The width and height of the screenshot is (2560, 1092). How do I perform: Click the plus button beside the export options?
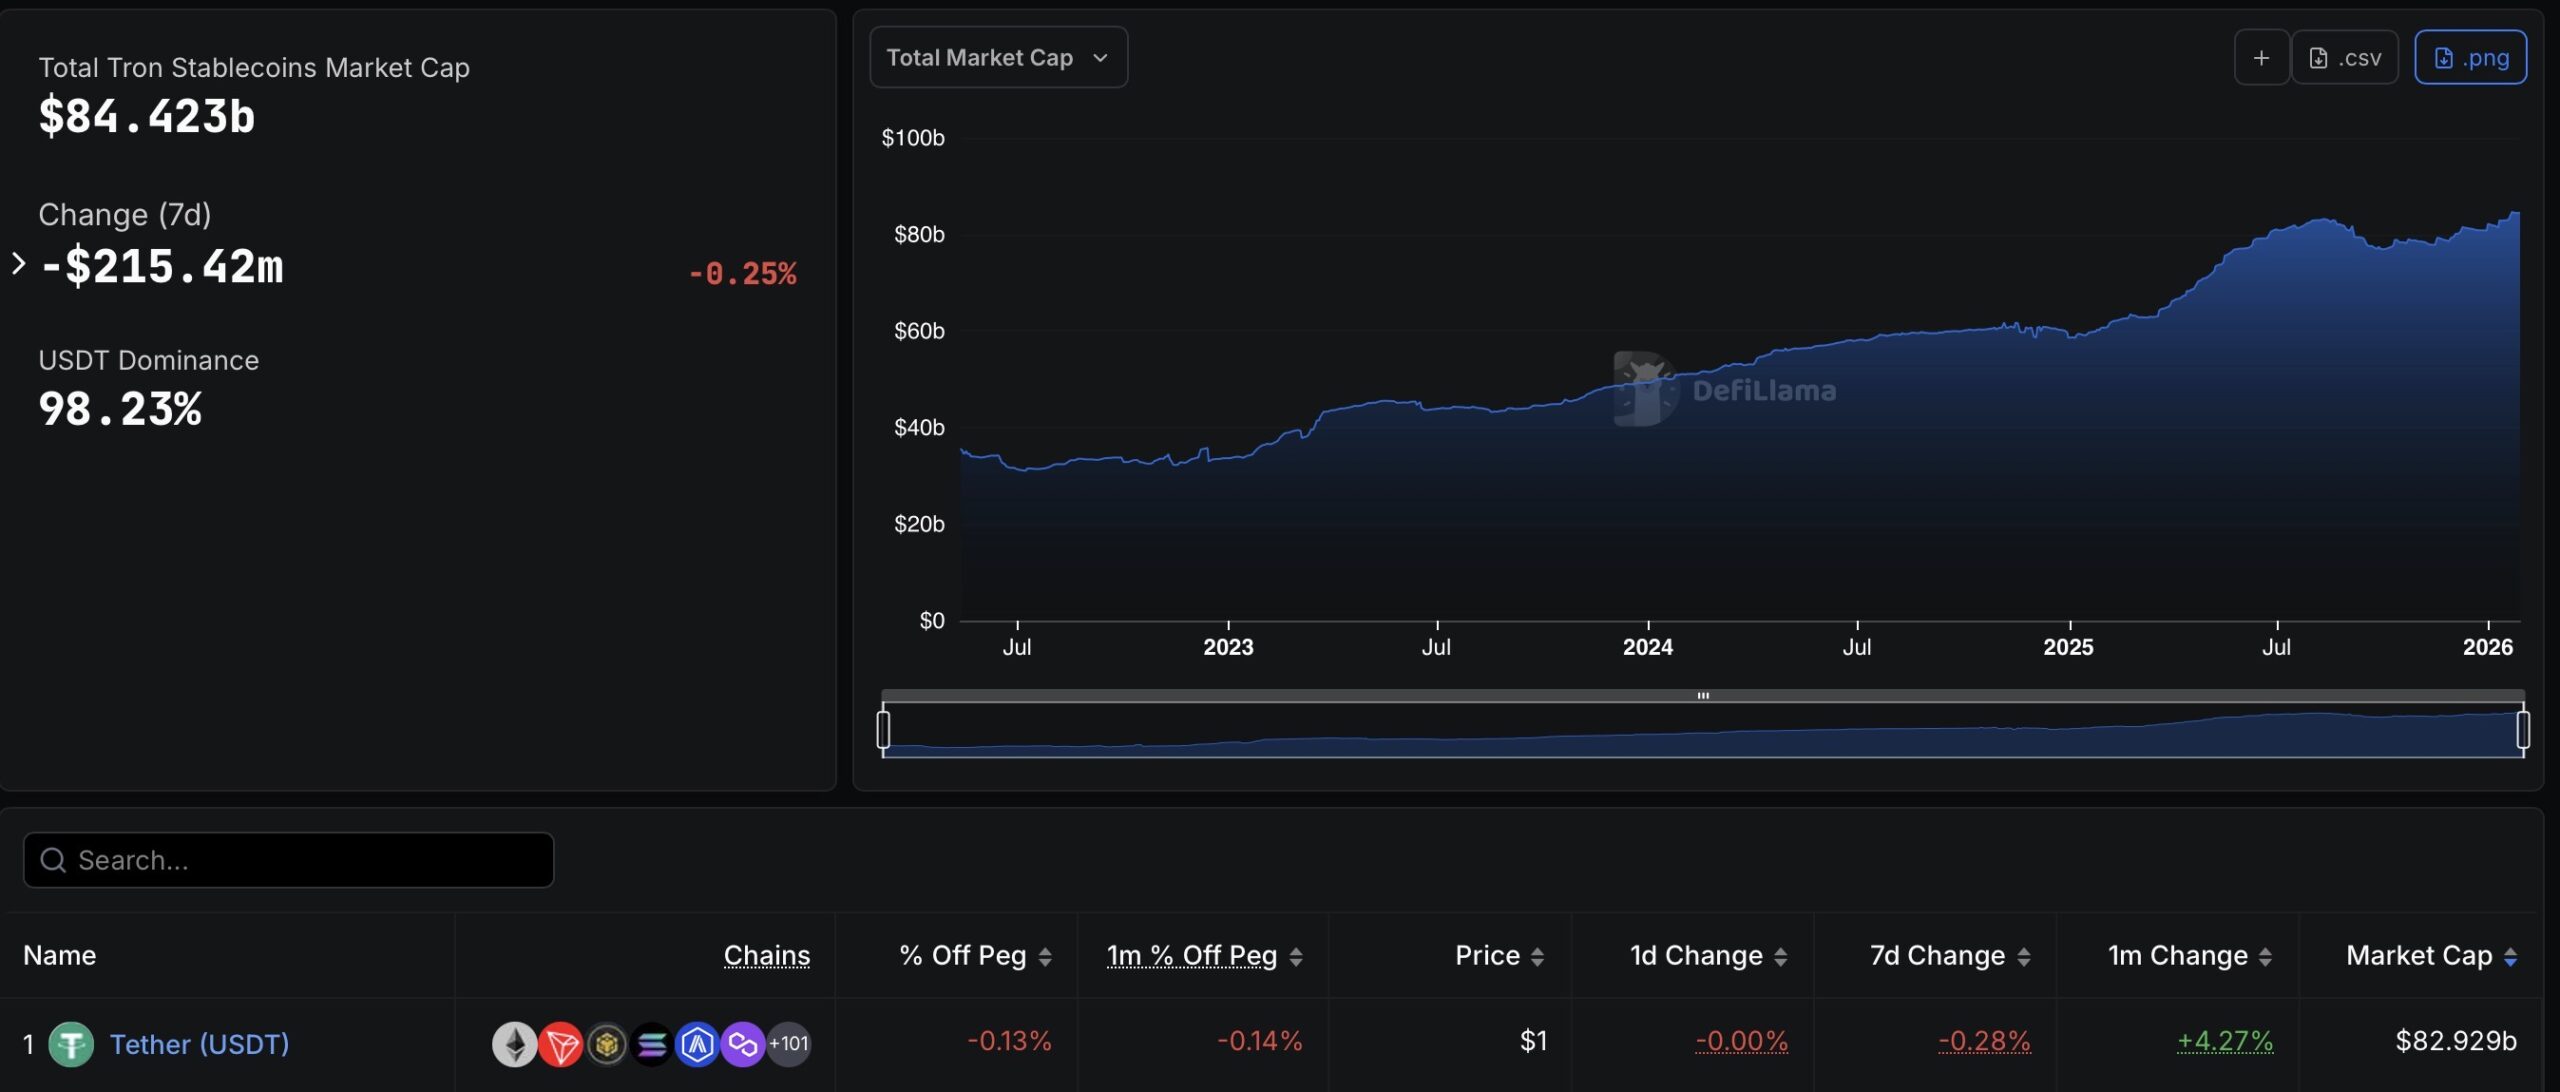(2262, 57)
